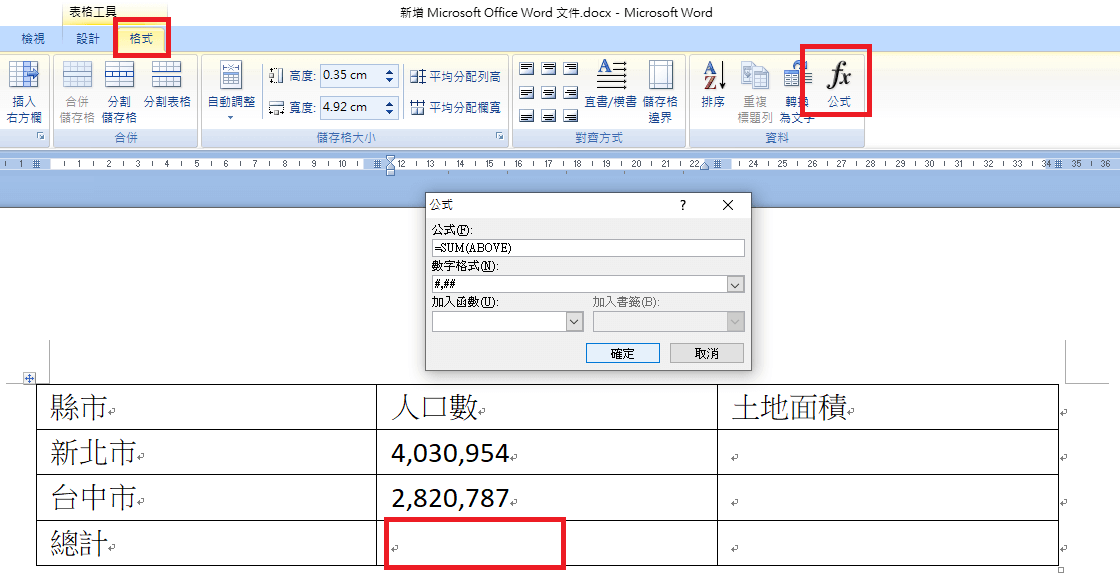Open the 自動調整 (AutoFit) dropdown
Screen dimensions: 1120x579
(x=231, y=117)
